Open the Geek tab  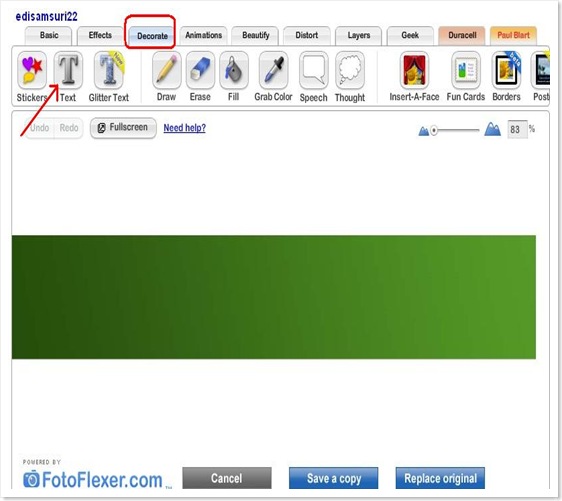410,35
